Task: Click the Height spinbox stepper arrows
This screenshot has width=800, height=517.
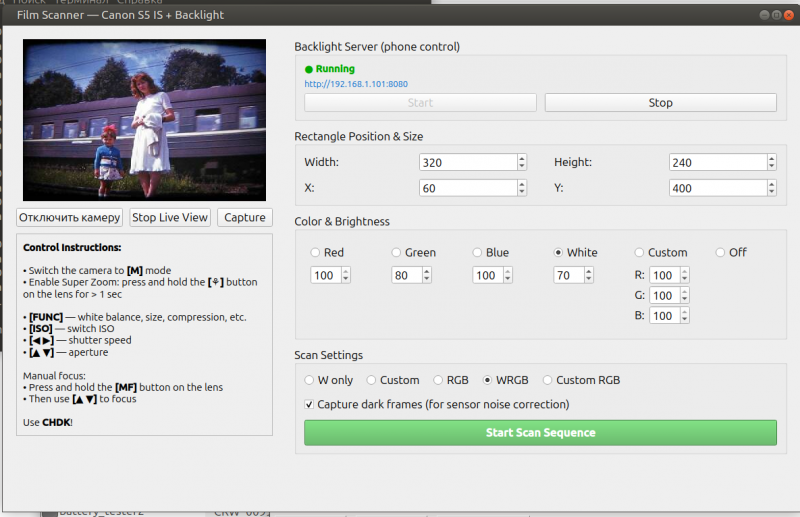Action: click(771, 162)
